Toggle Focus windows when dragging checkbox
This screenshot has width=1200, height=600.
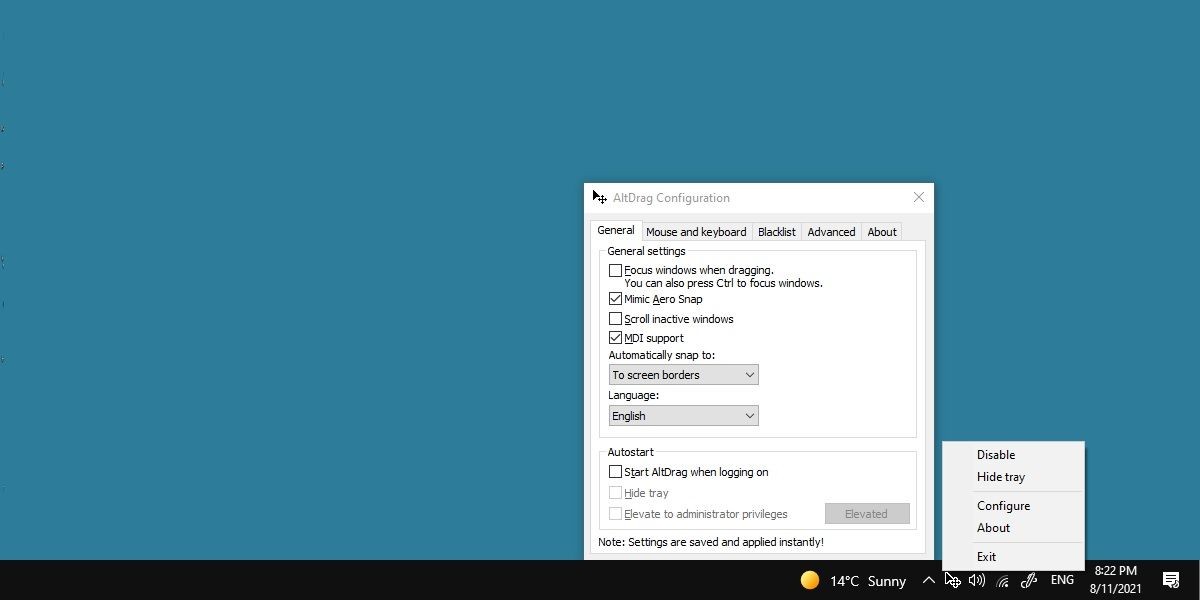[615, 270]
